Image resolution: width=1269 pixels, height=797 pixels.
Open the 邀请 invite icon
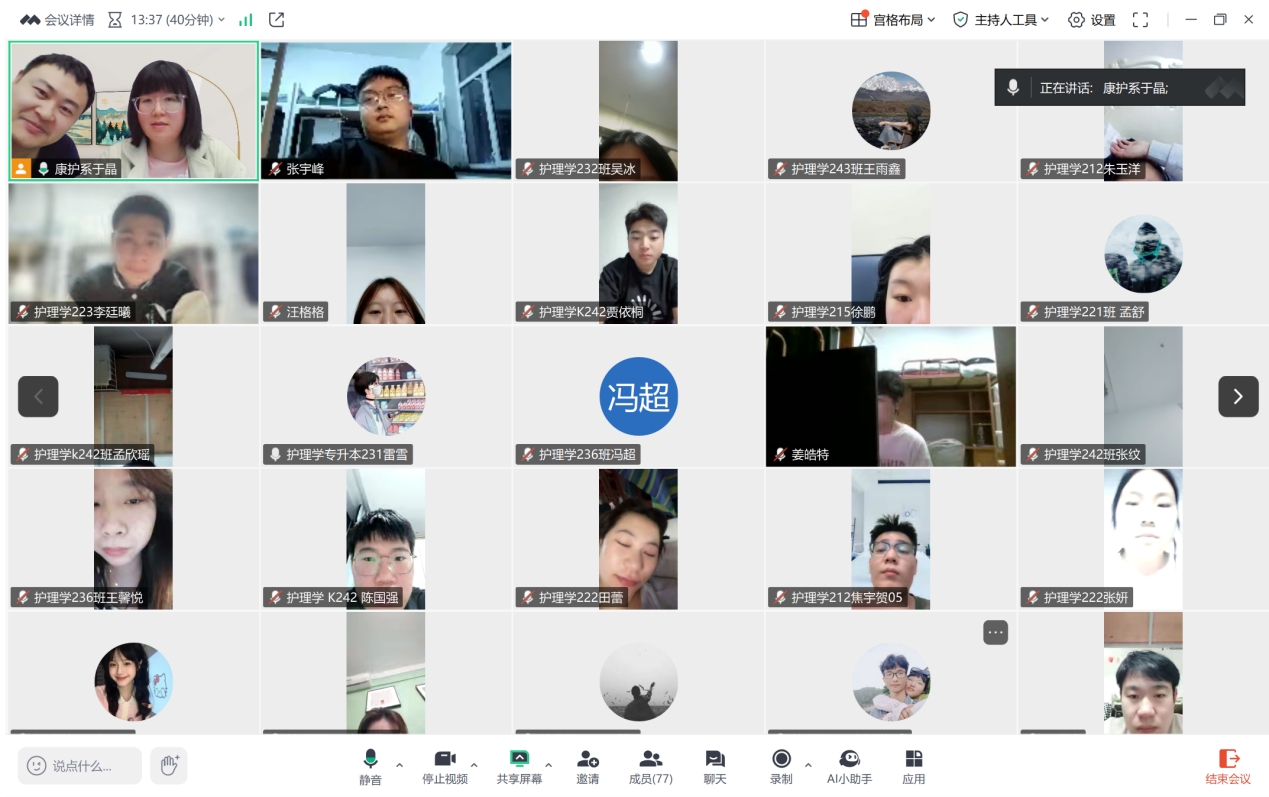point(587,765)
